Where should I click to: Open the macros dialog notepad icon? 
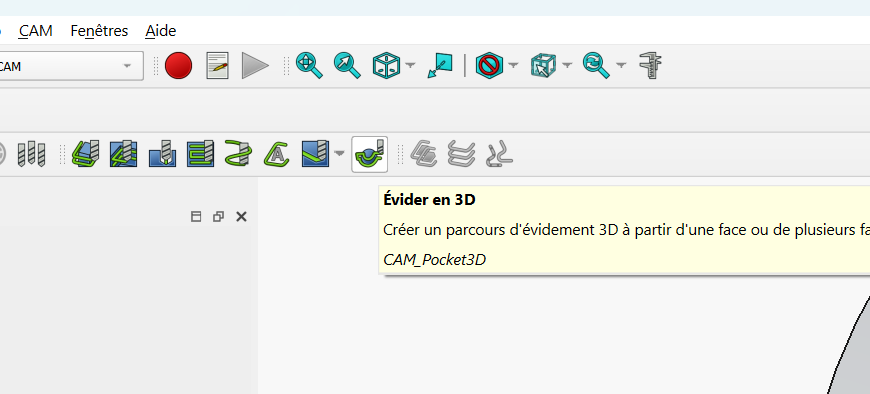point(218,65)
